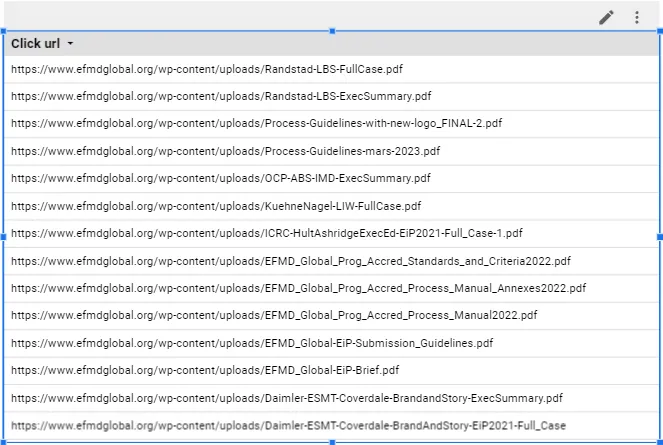Open the Click url column sort dropdown arrow
The height and width of the screenshot is (445, 663).
coord(70,44)
